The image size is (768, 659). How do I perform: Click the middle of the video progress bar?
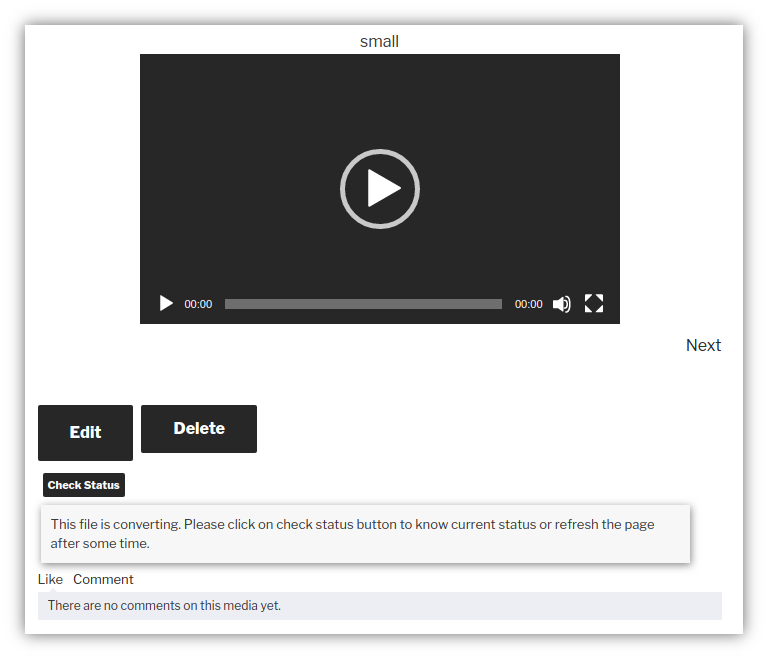[x=363, y=304]
